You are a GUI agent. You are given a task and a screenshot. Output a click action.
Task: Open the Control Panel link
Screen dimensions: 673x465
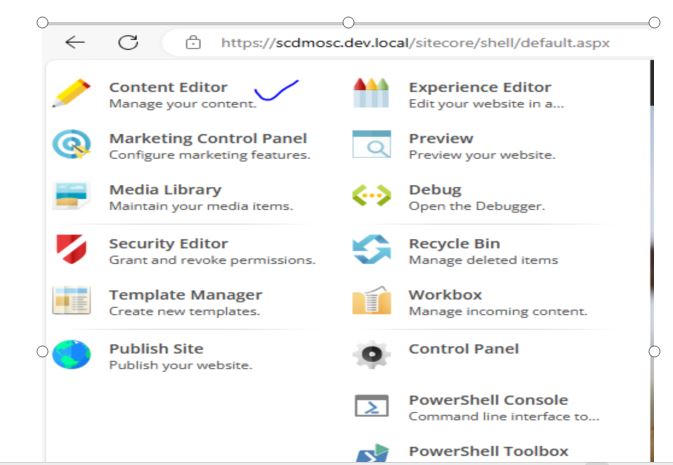464,349
